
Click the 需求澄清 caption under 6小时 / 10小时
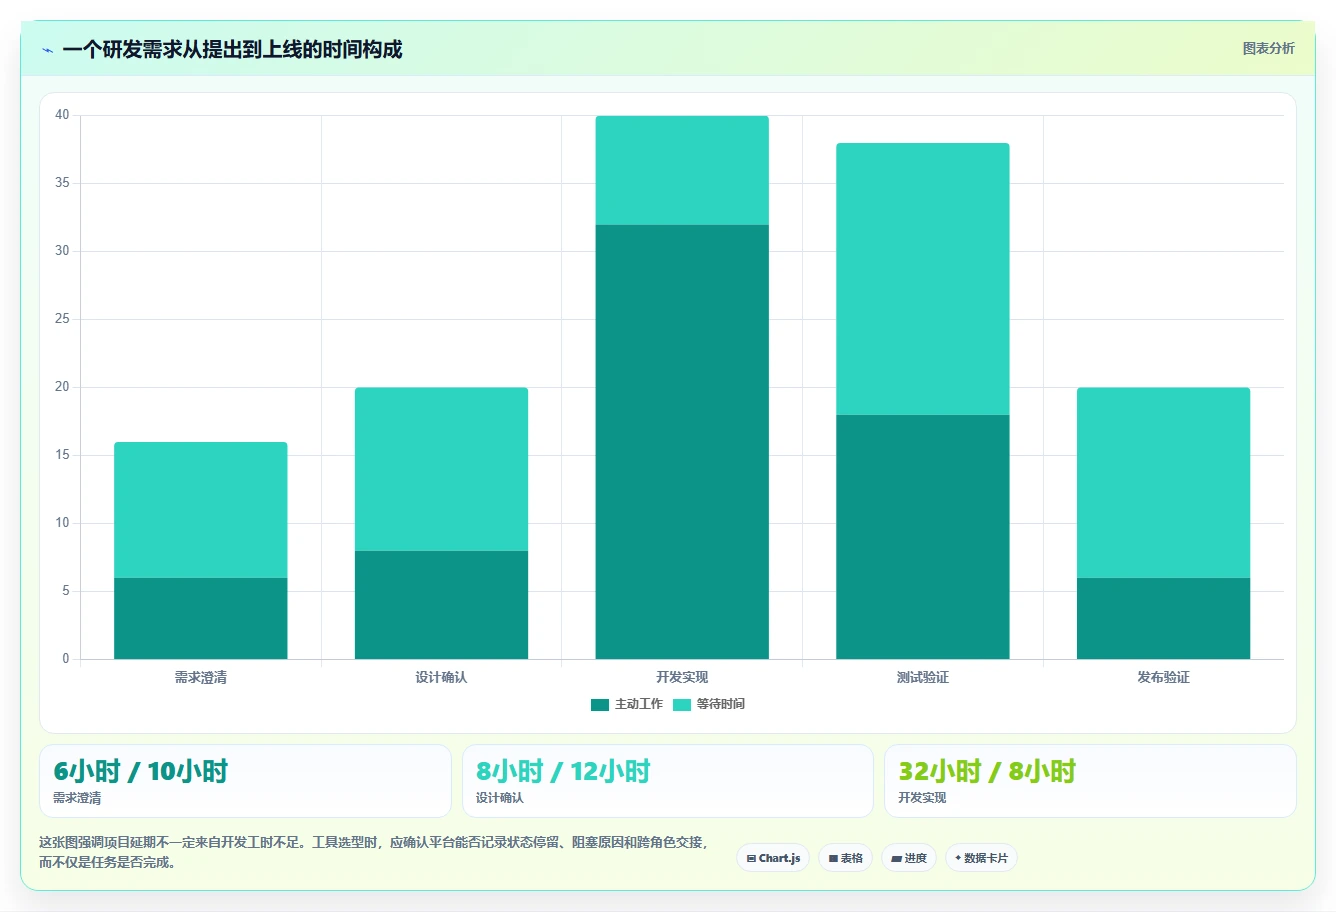[77, 798]
